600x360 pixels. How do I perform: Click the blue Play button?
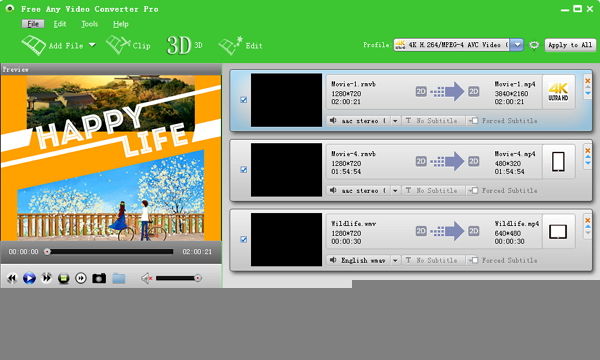point(29,278)
